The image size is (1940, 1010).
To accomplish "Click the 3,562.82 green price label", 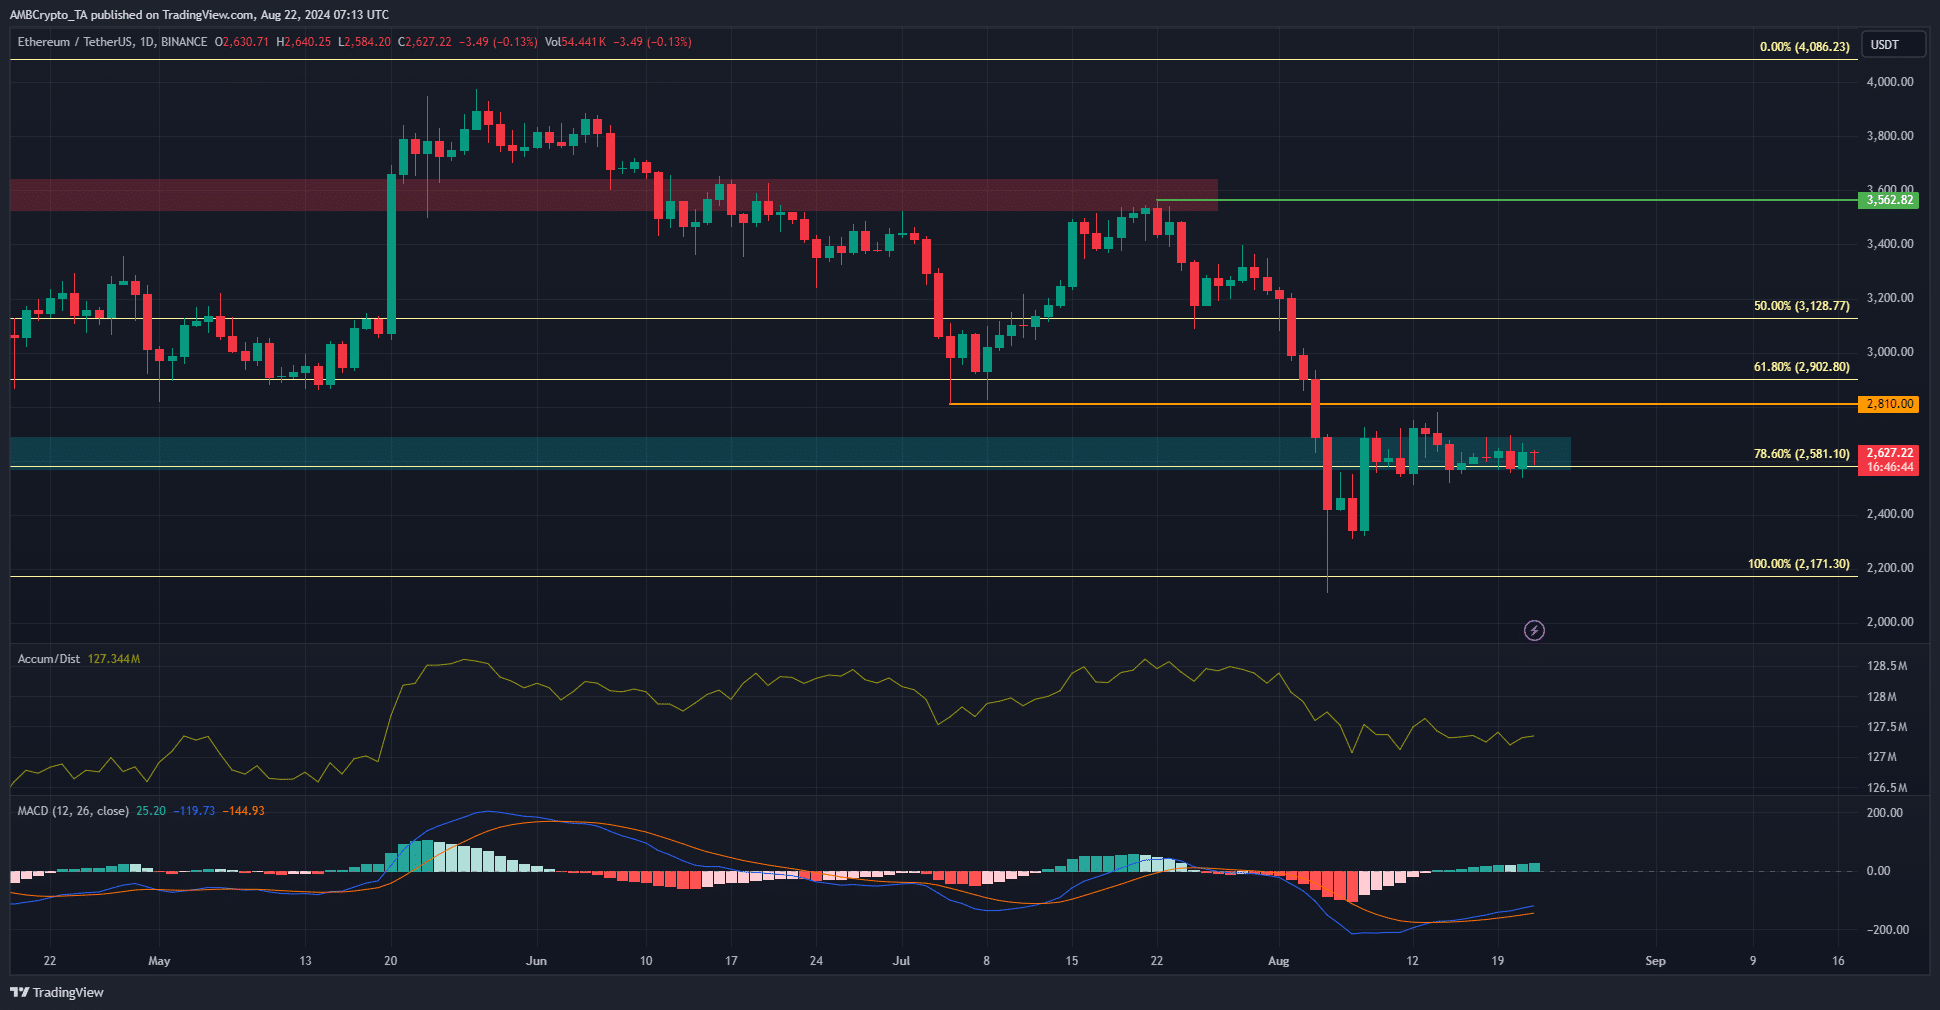I will coord(1889,200).
